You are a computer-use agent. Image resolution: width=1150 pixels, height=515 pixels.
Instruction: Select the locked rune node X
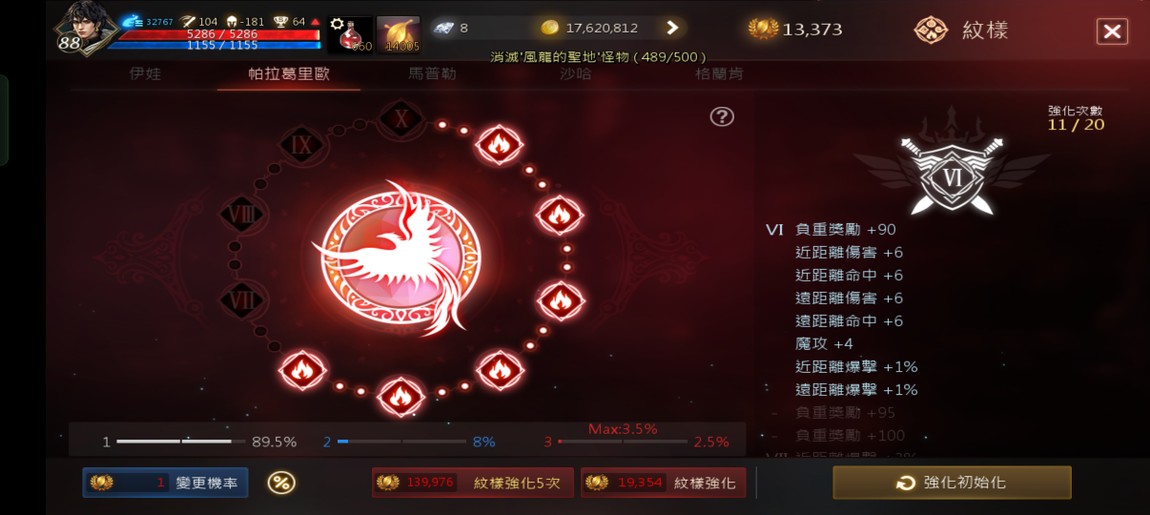tap(401, 119)
